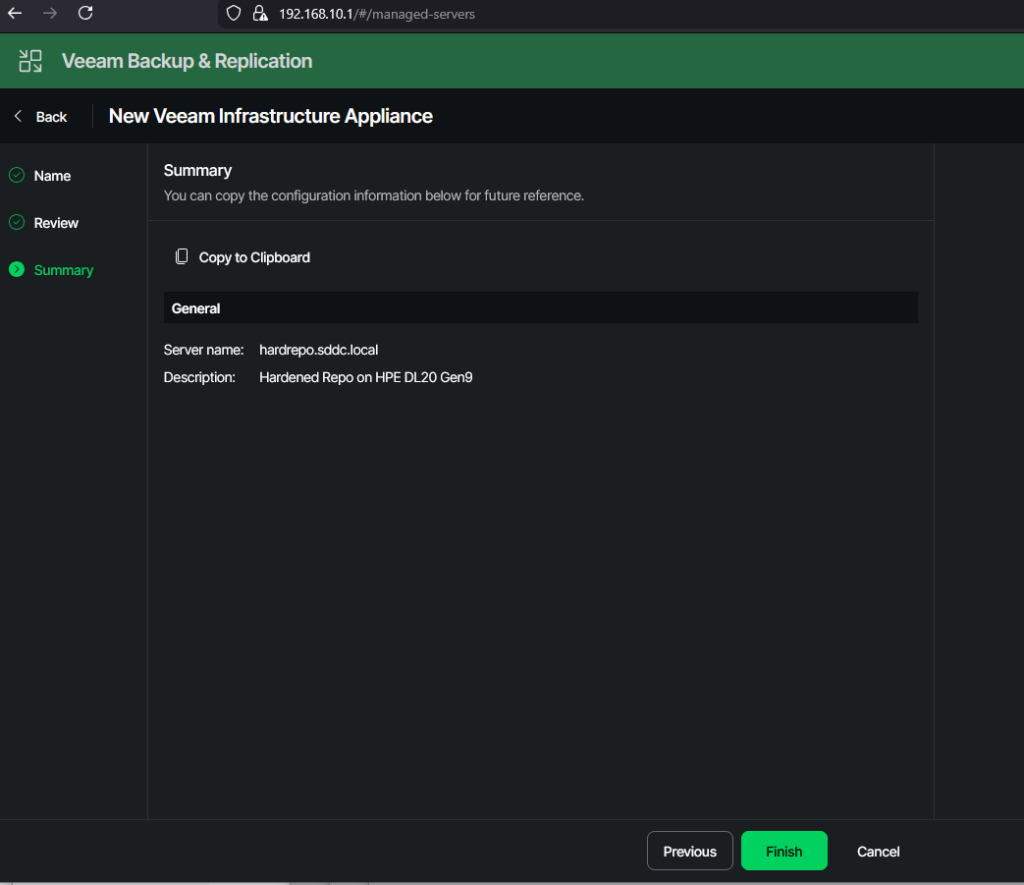The image size is (1024, 885).
Task: Cancel the new appliance wizard
Action: pos(878,851)
